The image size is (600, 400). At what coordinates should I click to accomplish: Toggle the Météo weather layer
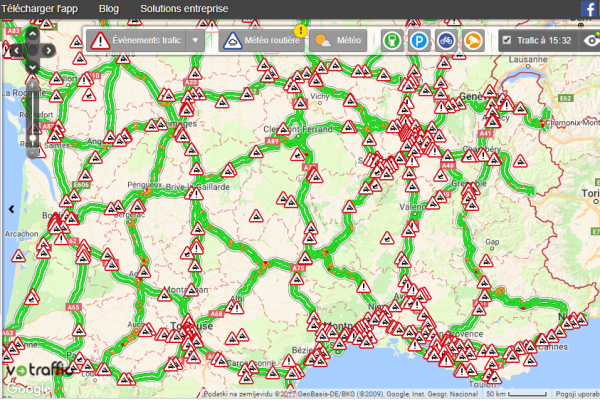(337, 41)
